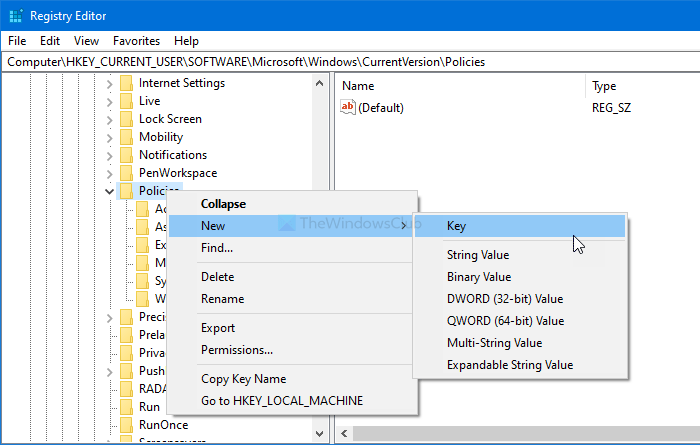Click the Registry Editor app icon in title bar
The image size is (700, 445).
[15, 15]
